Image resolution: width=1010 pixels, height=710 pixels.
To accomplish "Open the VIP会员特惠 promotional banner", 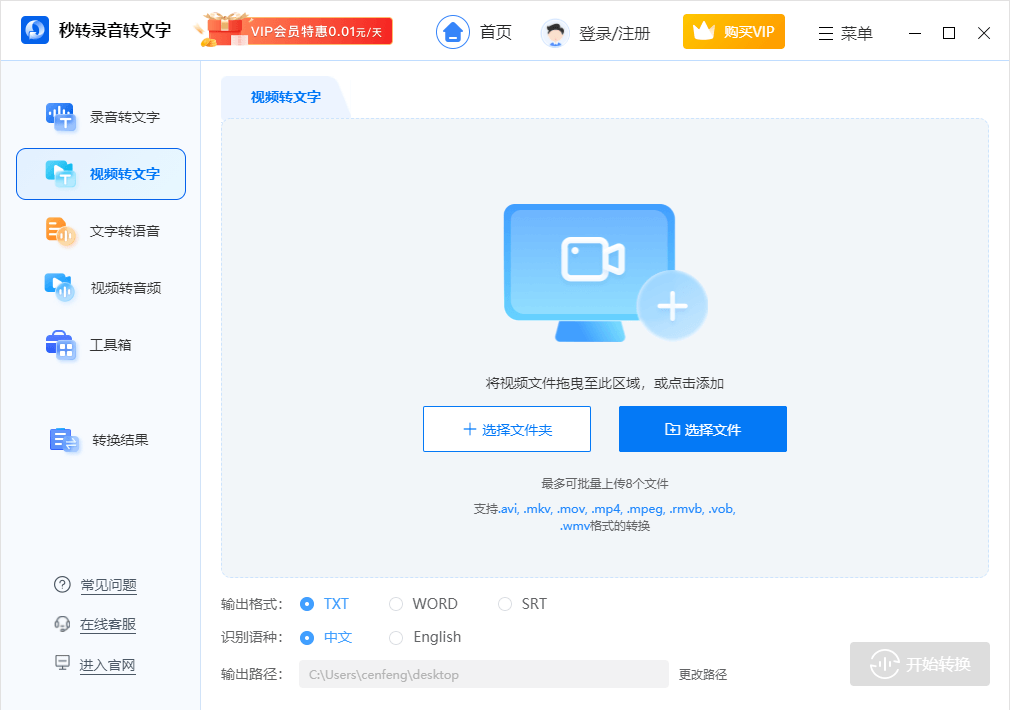I will [x=294, y=31].
